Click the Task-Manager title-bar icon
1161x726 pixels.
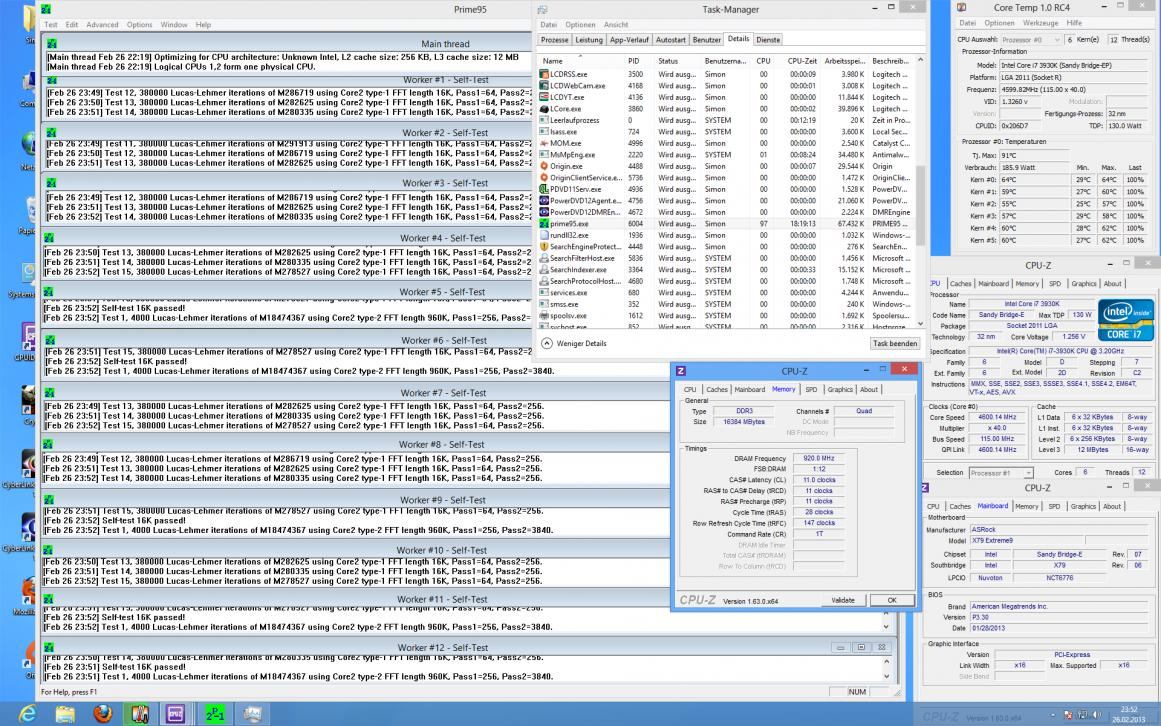(x=543, y=10)
